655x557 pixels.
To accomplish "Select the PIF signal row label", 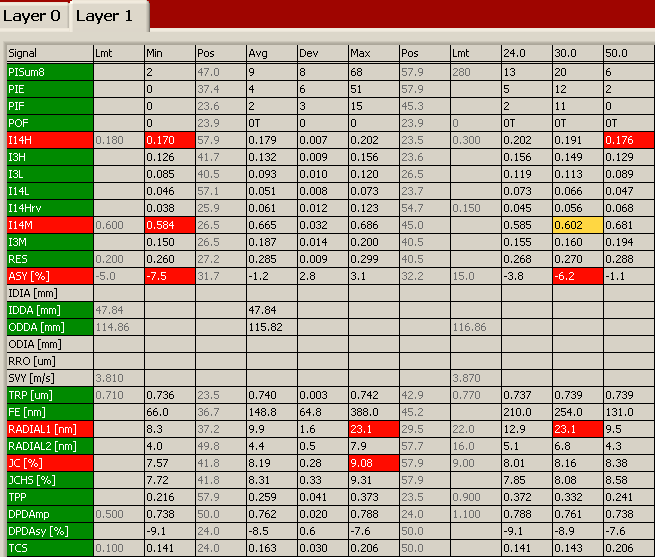I will point(50,106).
